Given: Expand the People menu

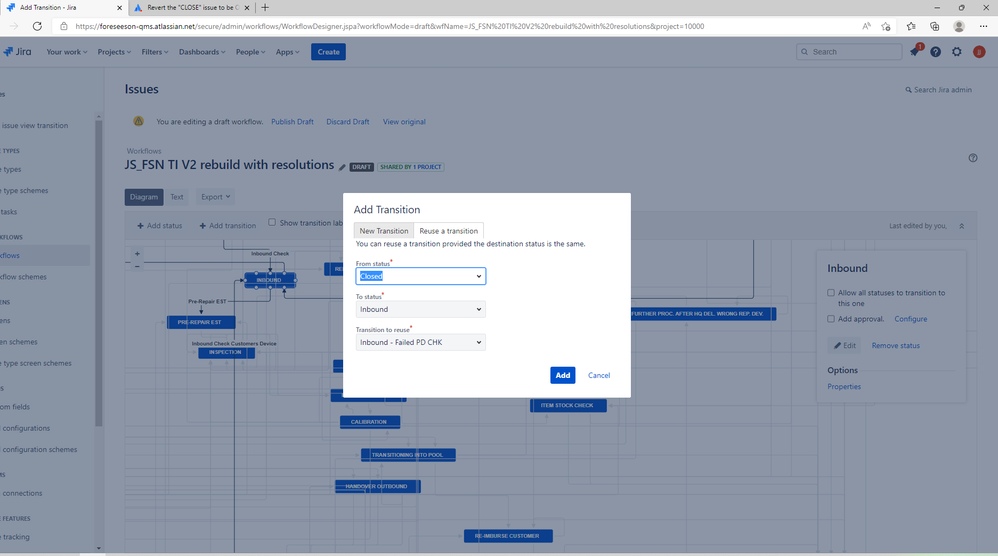Looking at the screenshot, I should tap(250, 52).
